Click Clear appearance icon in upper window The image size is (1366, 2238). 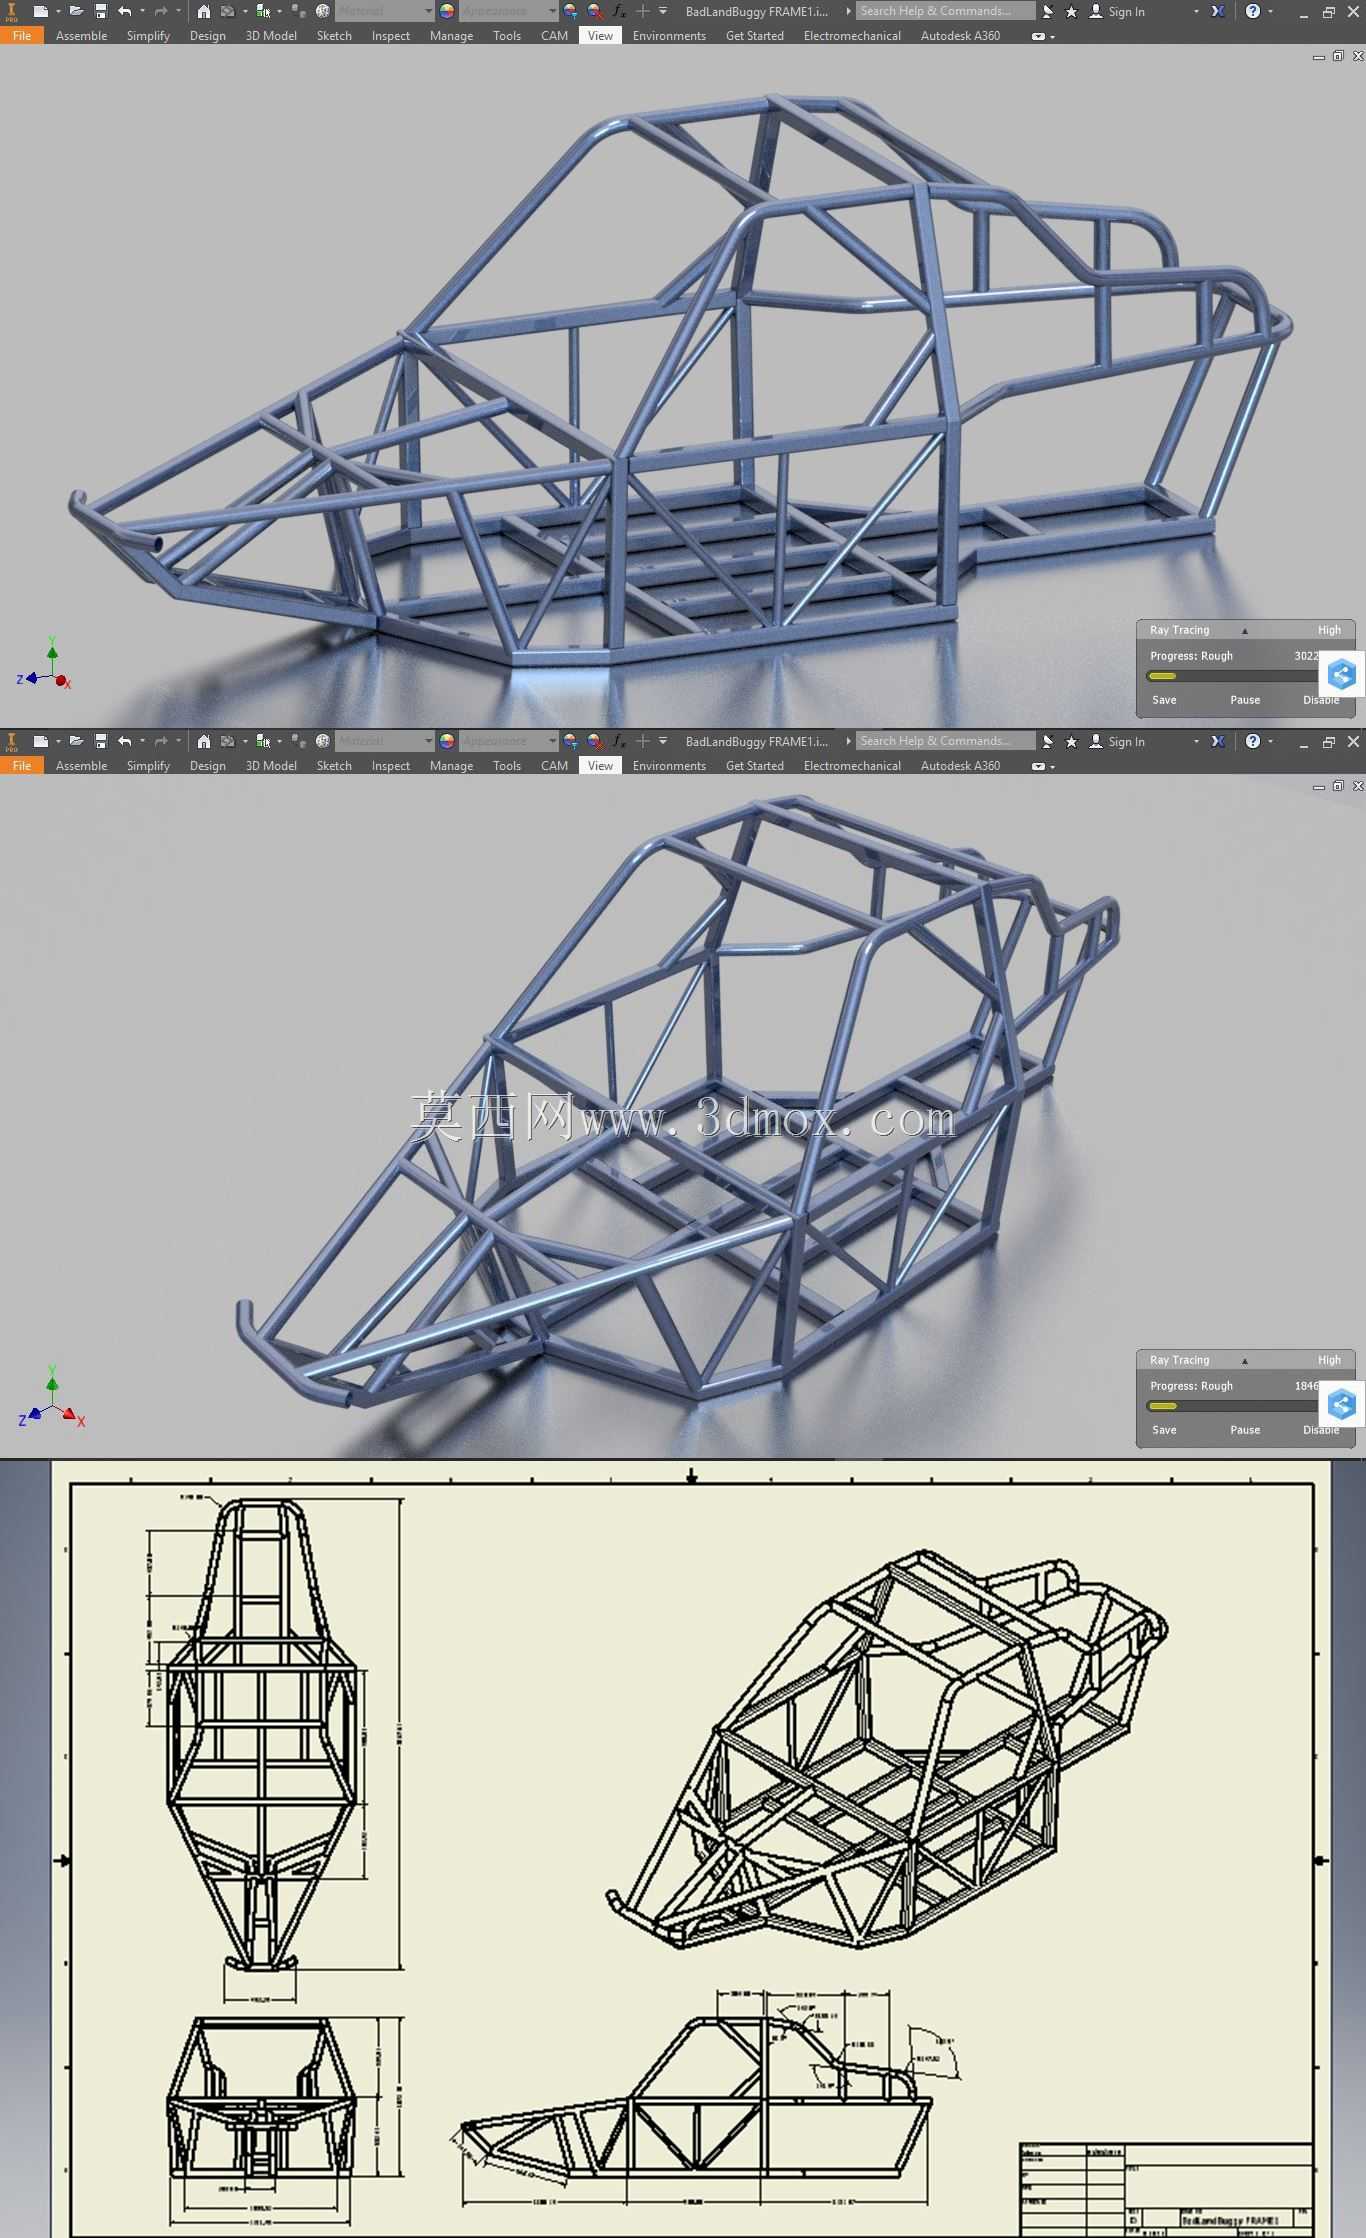pos(595,12)
